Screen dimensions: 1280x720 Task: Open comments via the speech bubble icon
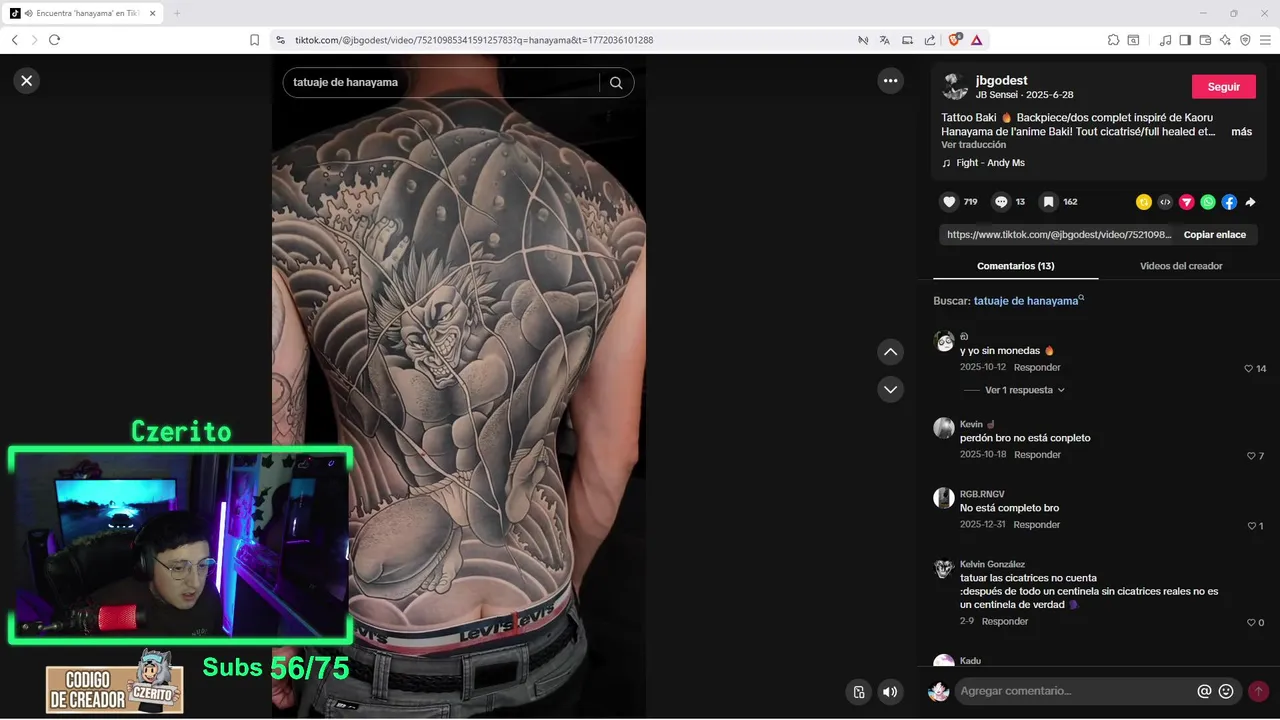tap(1001, 202)
